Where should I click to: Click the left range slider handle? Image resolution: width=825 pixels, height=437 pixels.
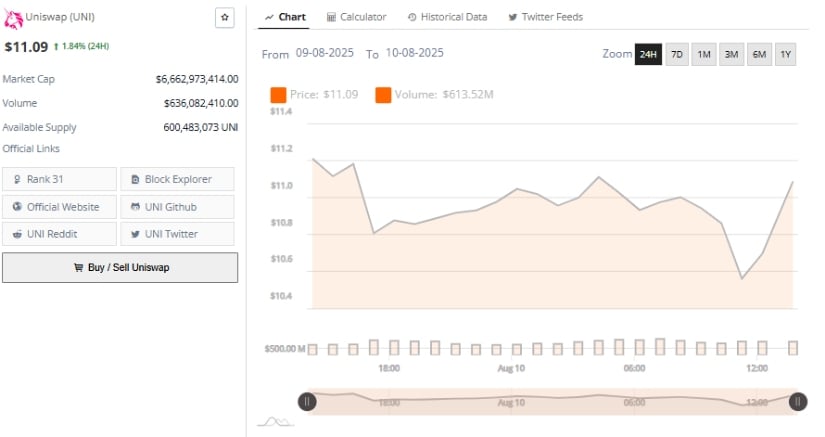tap(307, 402)
